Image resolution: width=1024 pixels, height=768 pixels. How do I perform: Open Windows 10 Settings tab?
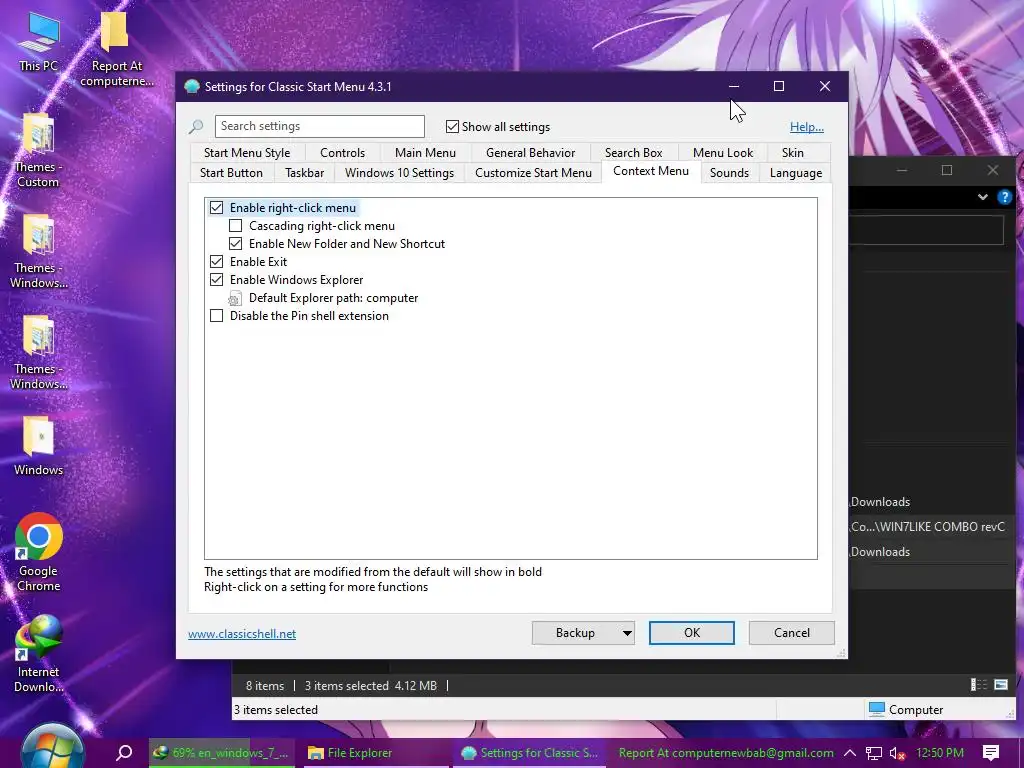click(399, 173)
